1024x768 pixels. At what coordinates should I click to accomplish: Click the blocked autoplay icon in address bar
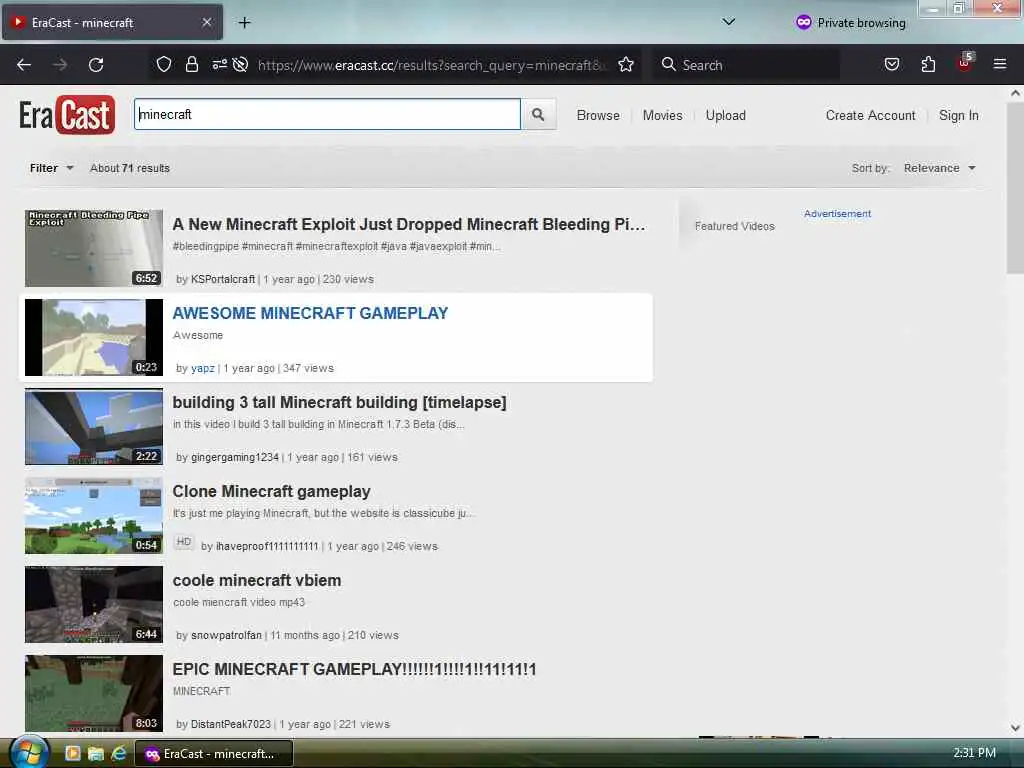pyautogui.click(x=240, y=65)
